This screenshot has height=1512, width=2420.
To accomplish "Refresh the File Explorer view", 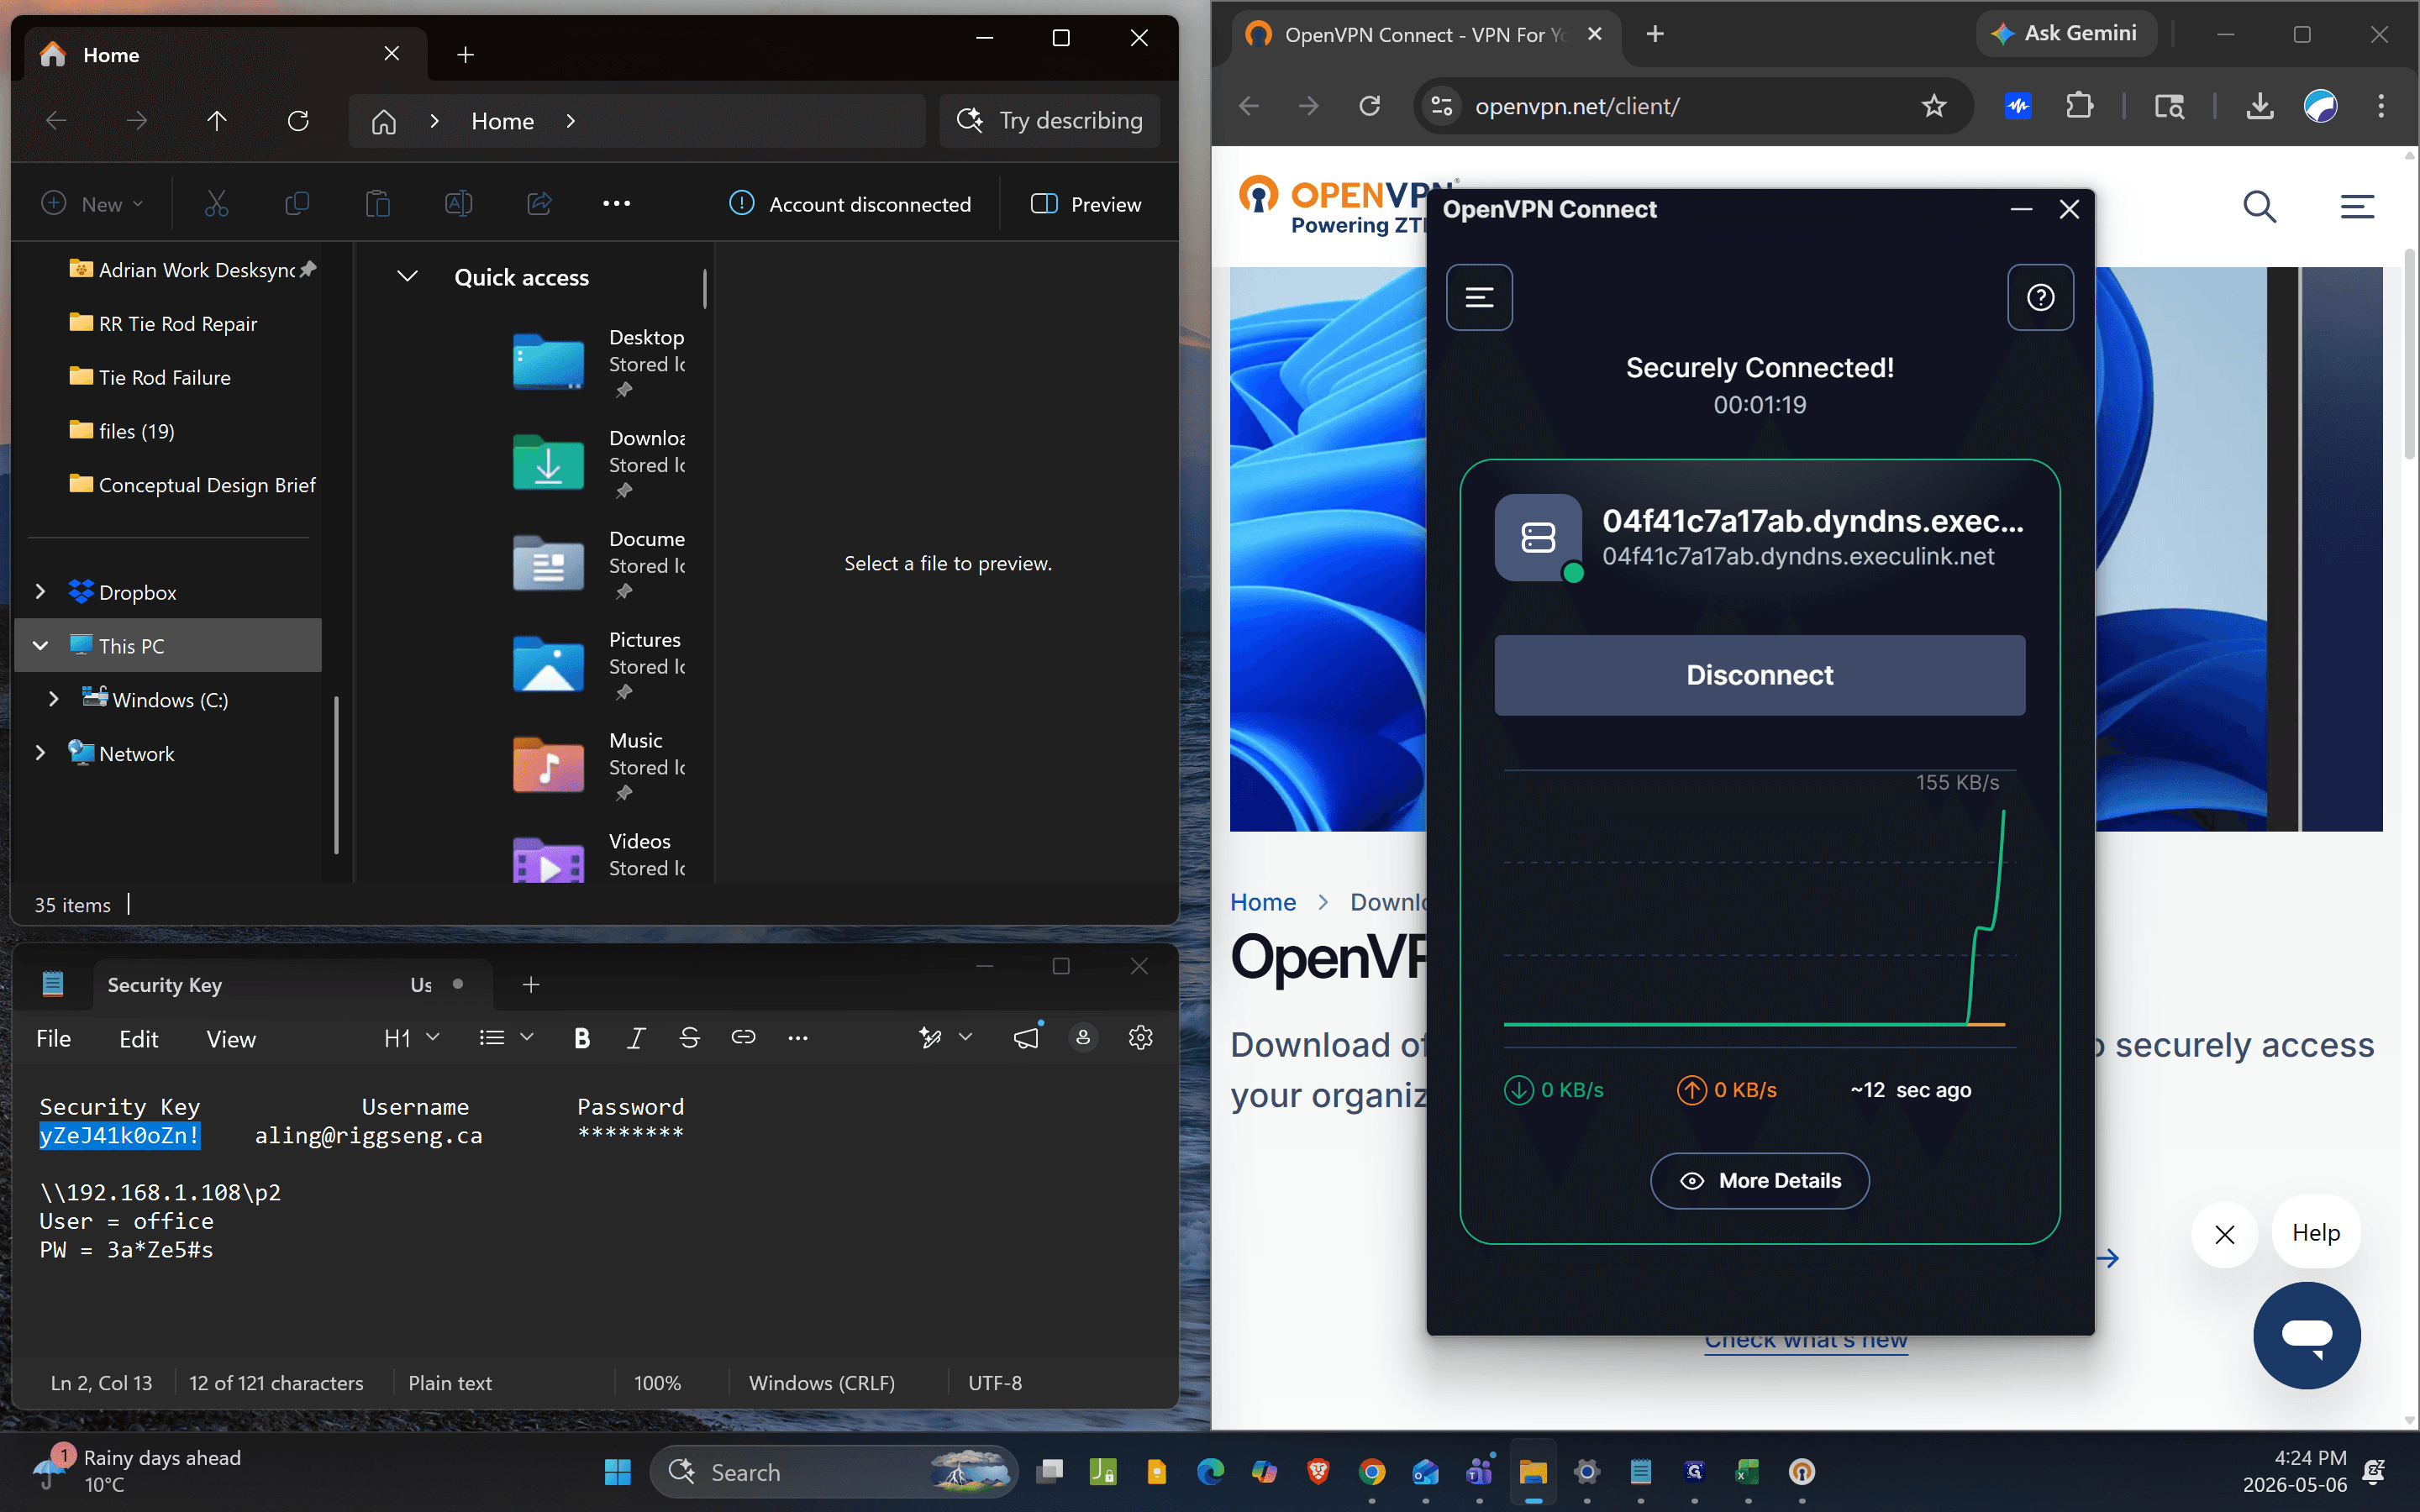I will pos(298,121).
